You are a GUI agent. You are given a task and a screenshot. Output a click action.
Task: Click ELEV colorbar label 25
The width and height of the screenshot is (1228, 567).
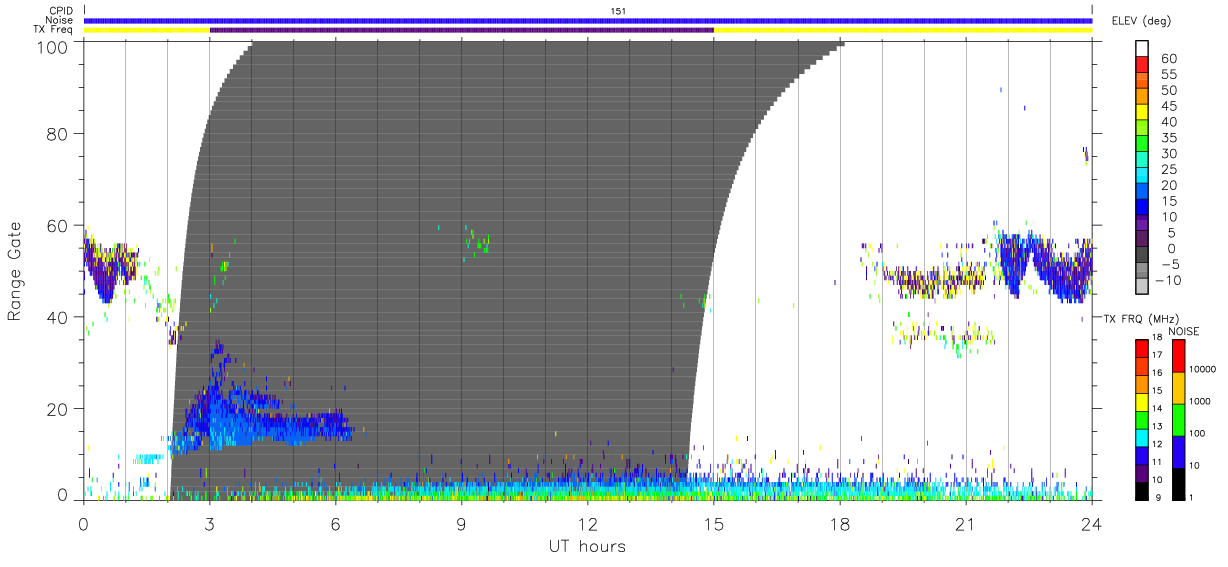pyautogui.click(x=1167, y=170)
